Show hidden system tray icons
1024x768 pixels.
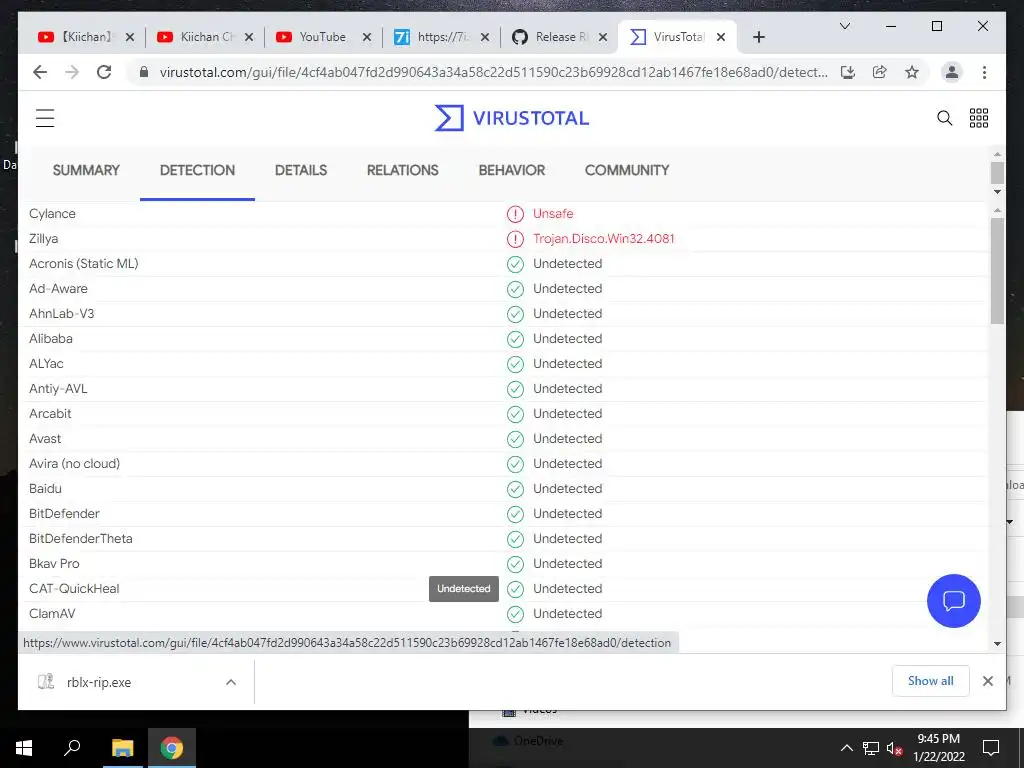point(846,748)
